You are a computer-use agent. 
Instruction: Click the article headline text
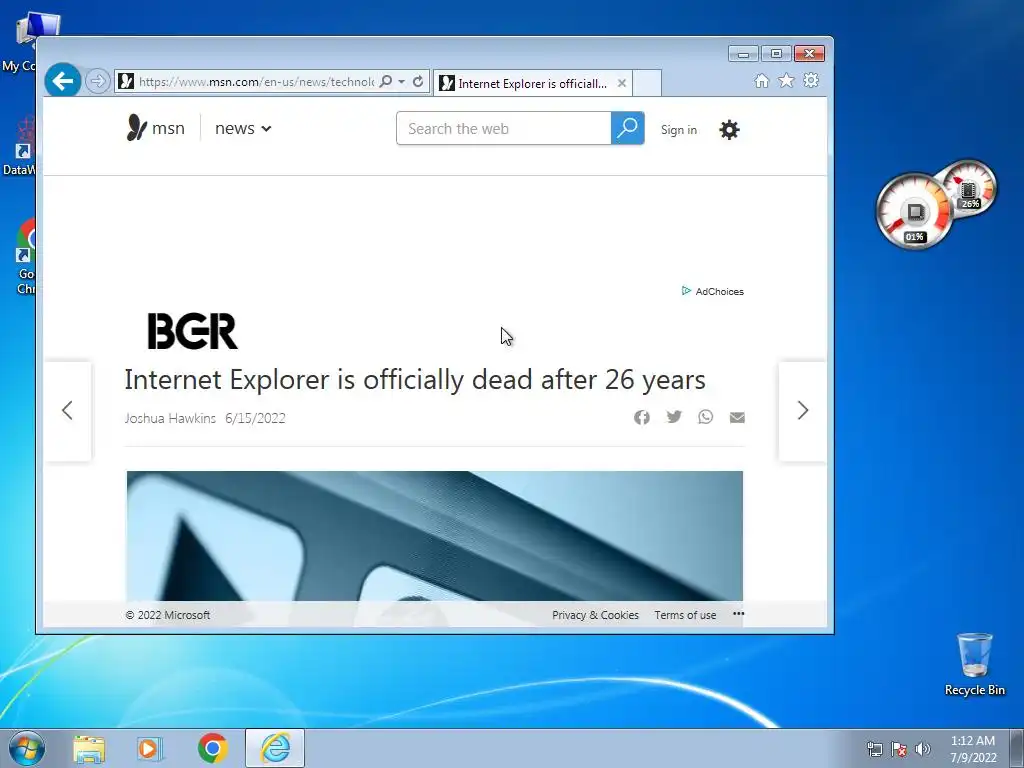point(415,379)
